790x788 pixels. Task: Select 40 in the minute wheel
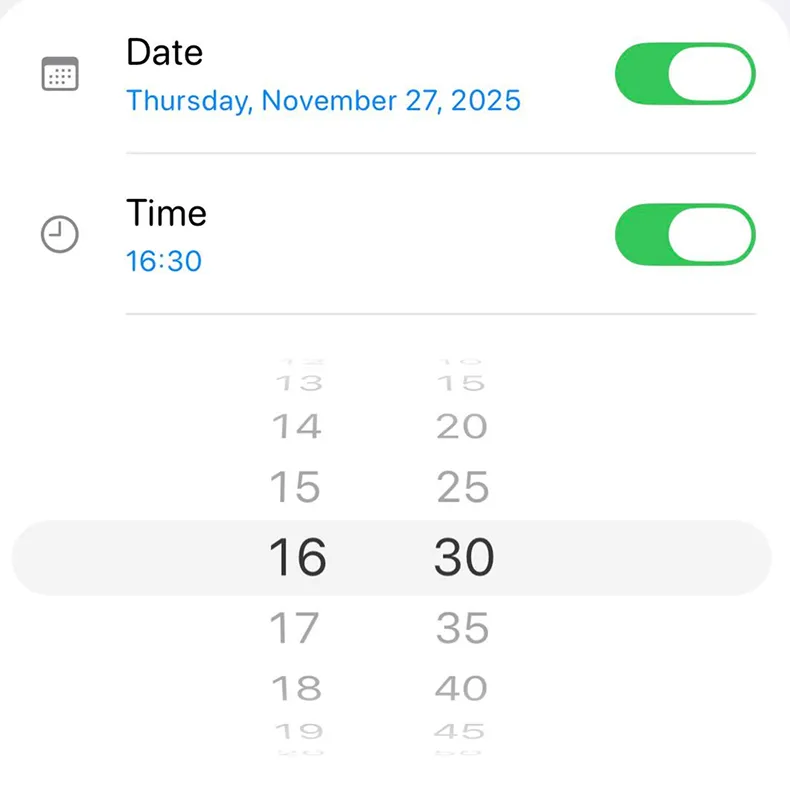462,688
